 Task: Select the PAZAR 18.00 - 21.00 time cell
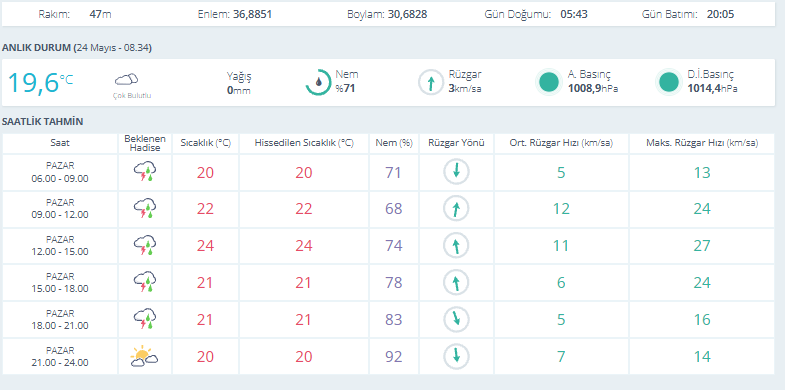(60, 319)
